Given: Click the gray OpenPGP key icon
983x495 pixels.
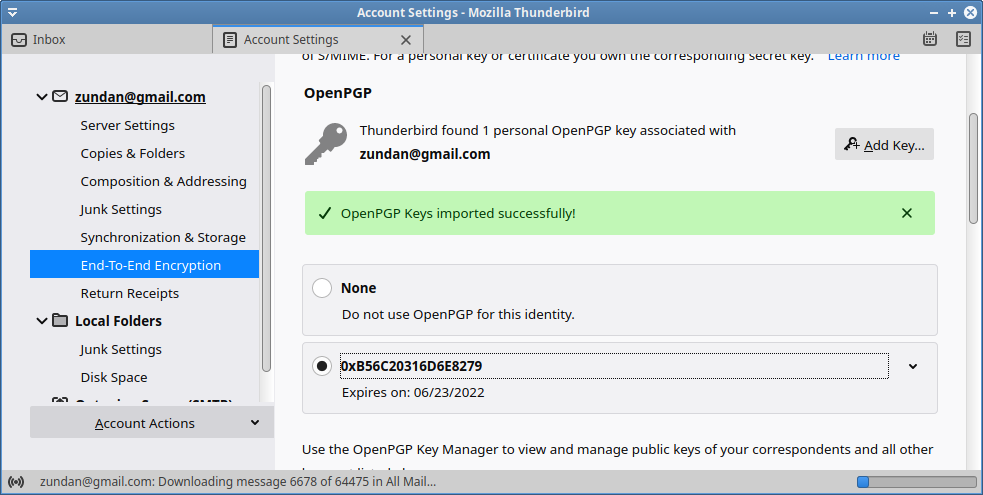Looking at the screenshot, I should pyautogui.click(x=326, y=143).
